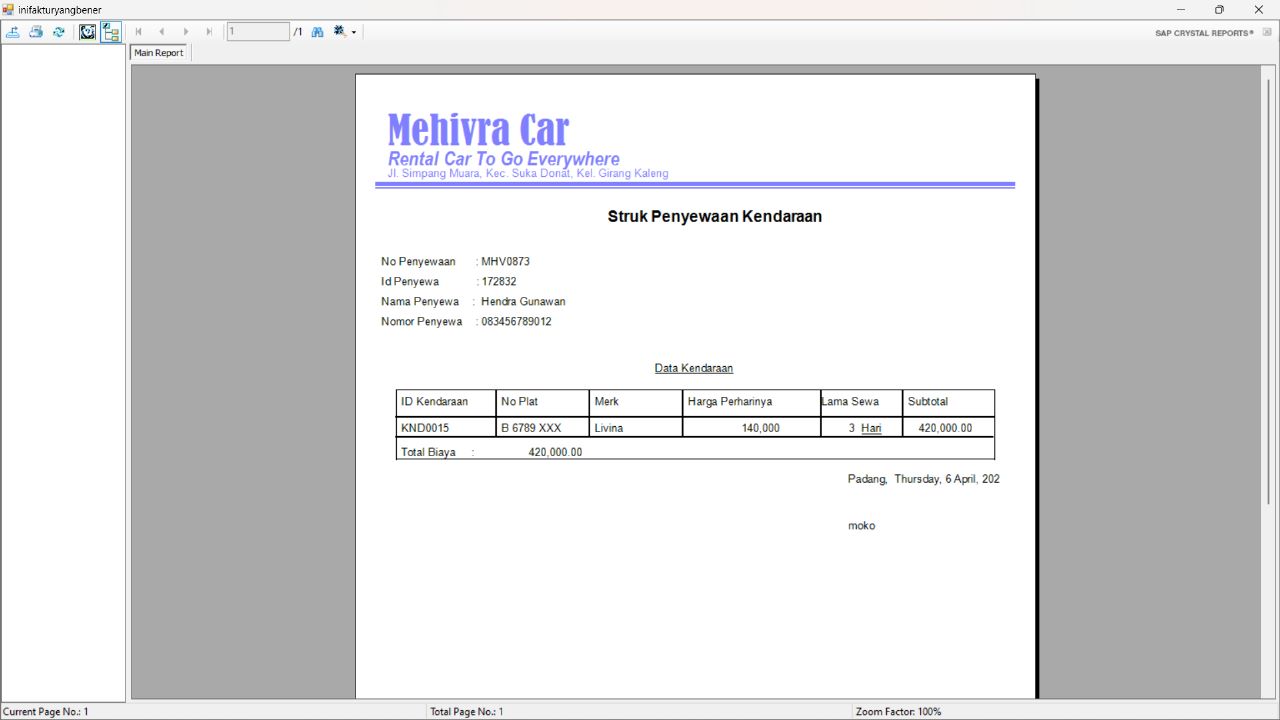
Task: Switch to the Main Report tab
Action: pyautogui.click(x=158, y=52)
